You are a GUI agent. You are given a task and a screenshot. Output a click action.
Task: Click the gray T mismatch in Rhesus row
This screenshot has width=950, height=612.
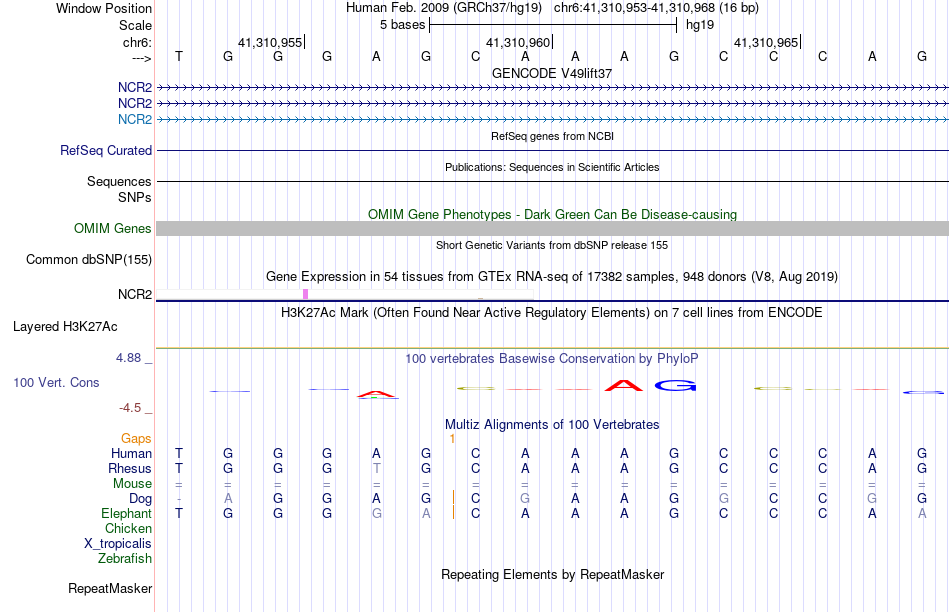click(x=376, y=468)
